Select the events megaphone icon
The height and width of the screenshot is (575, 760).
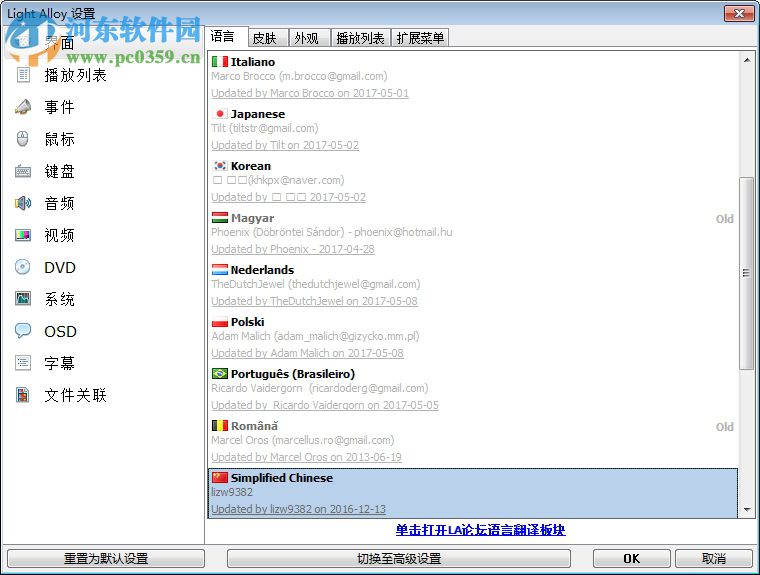click(x=23, y=107)
